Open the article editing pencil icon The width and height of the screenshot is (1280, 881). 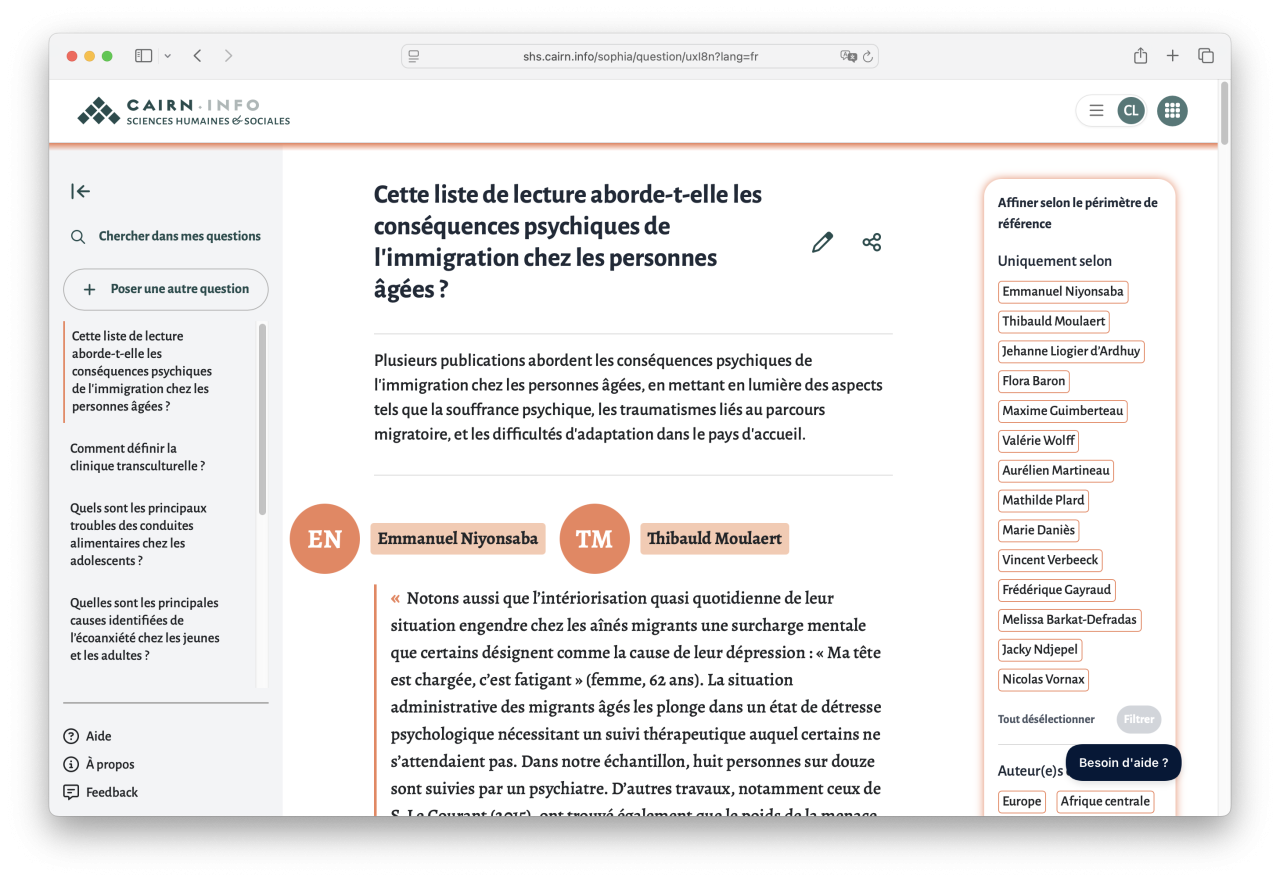coord(822,242)
